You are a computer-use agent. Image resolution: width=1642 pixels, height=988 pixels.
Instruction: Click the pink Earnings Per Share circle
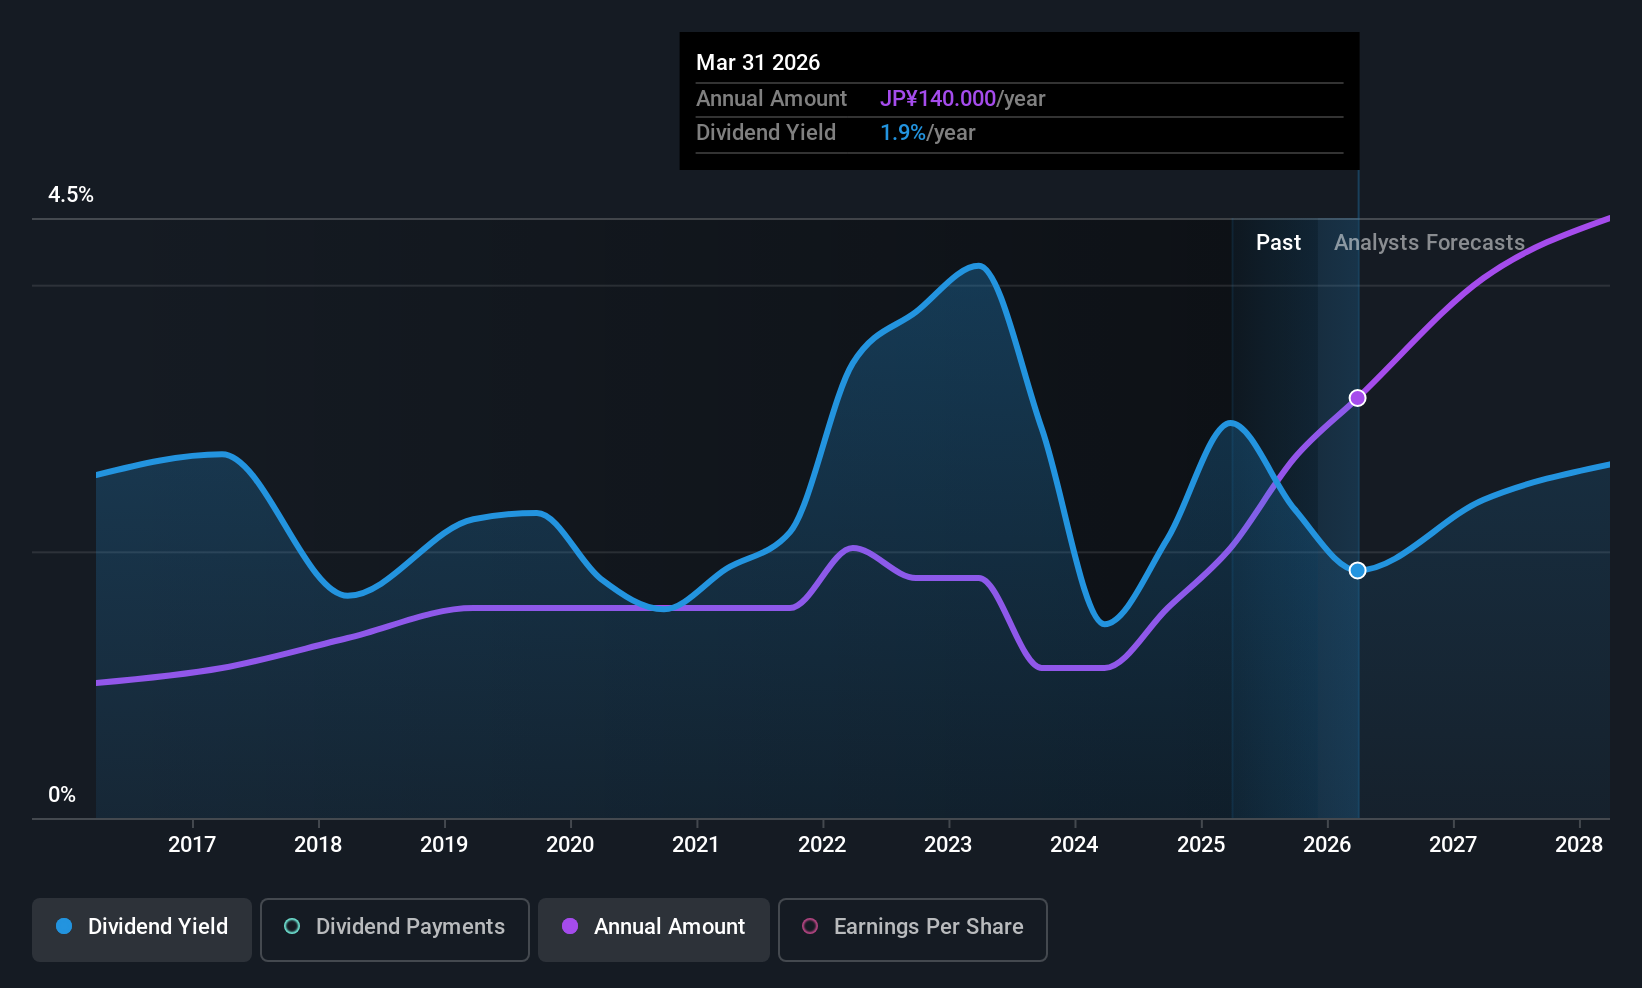(x=810, y=927)
